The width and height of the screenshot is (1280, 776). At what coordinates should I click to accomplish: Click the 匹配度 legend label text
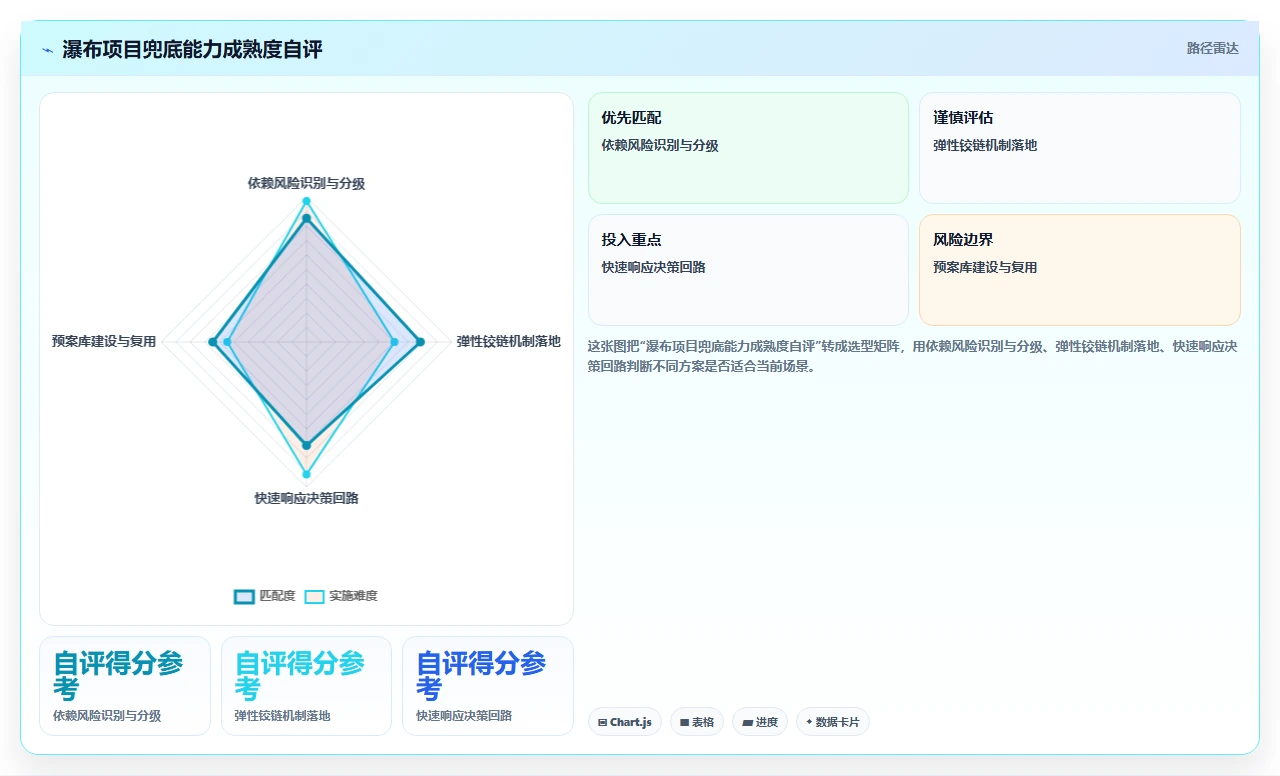pyautogui.click(x=278, y=596)
